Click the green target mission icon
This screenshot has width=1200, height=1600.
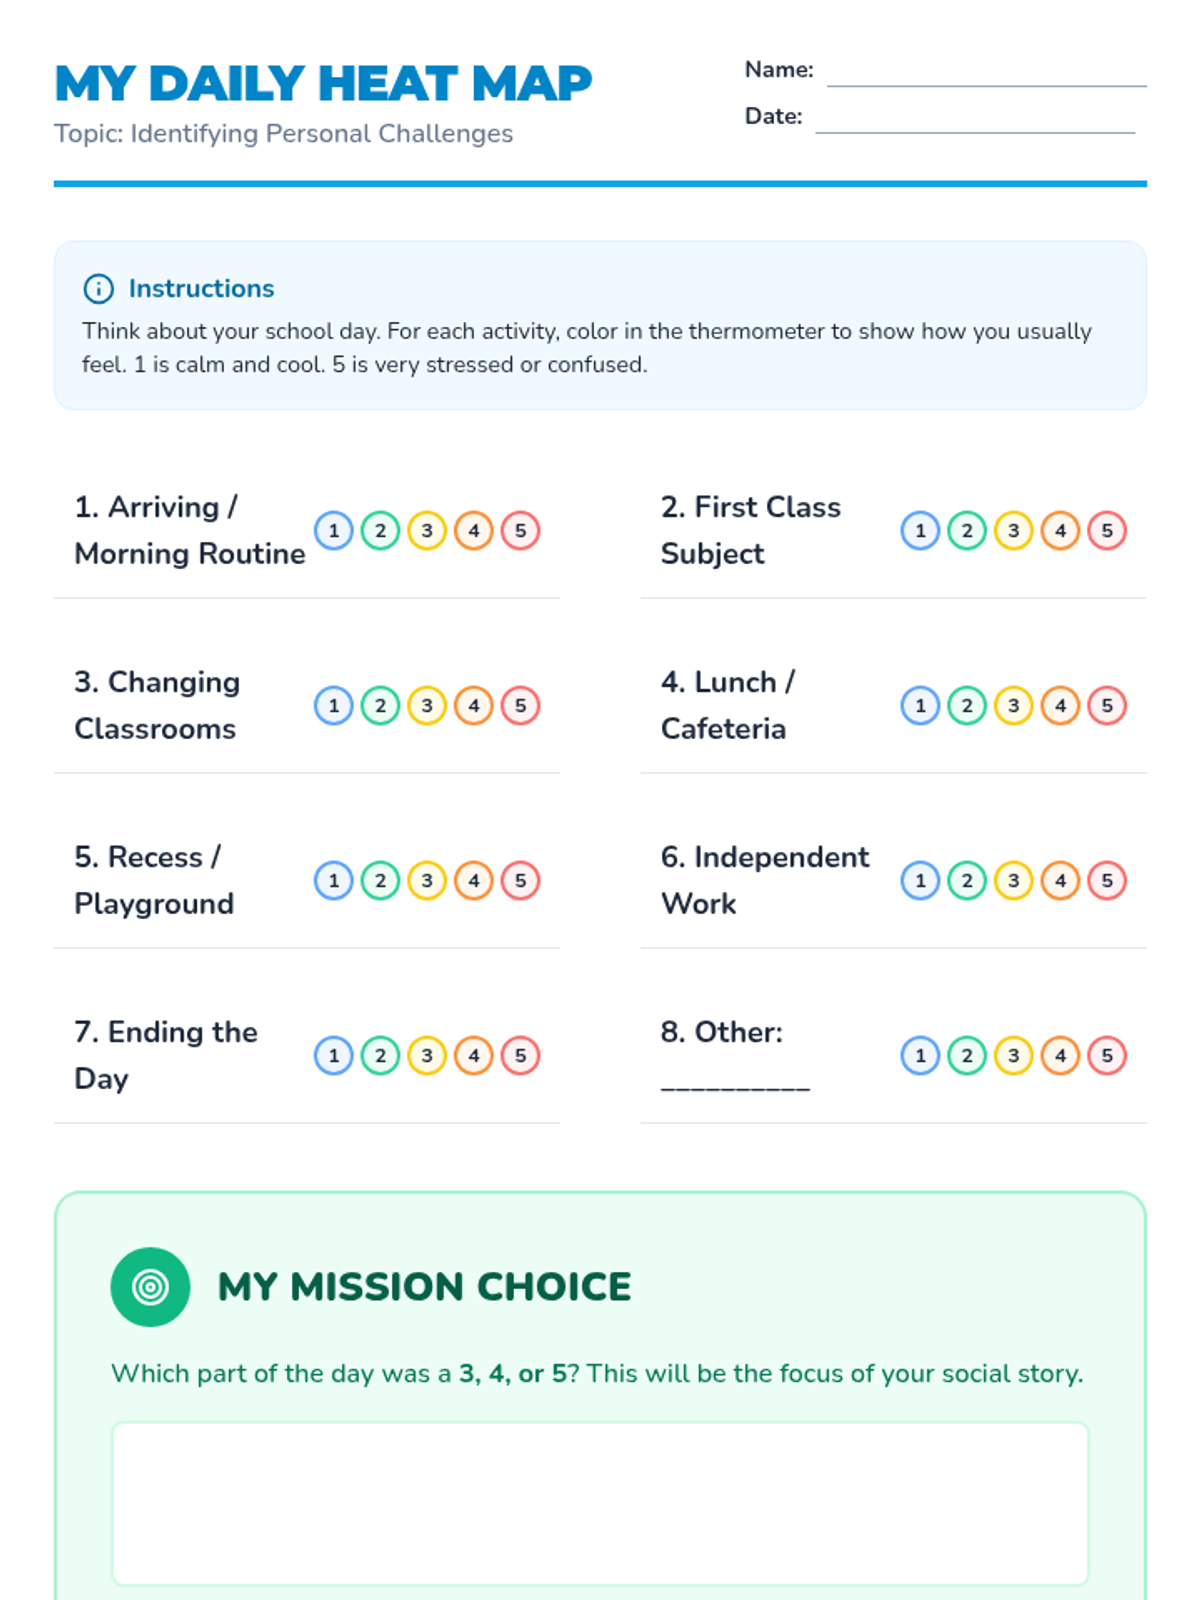pos(150,1287)
